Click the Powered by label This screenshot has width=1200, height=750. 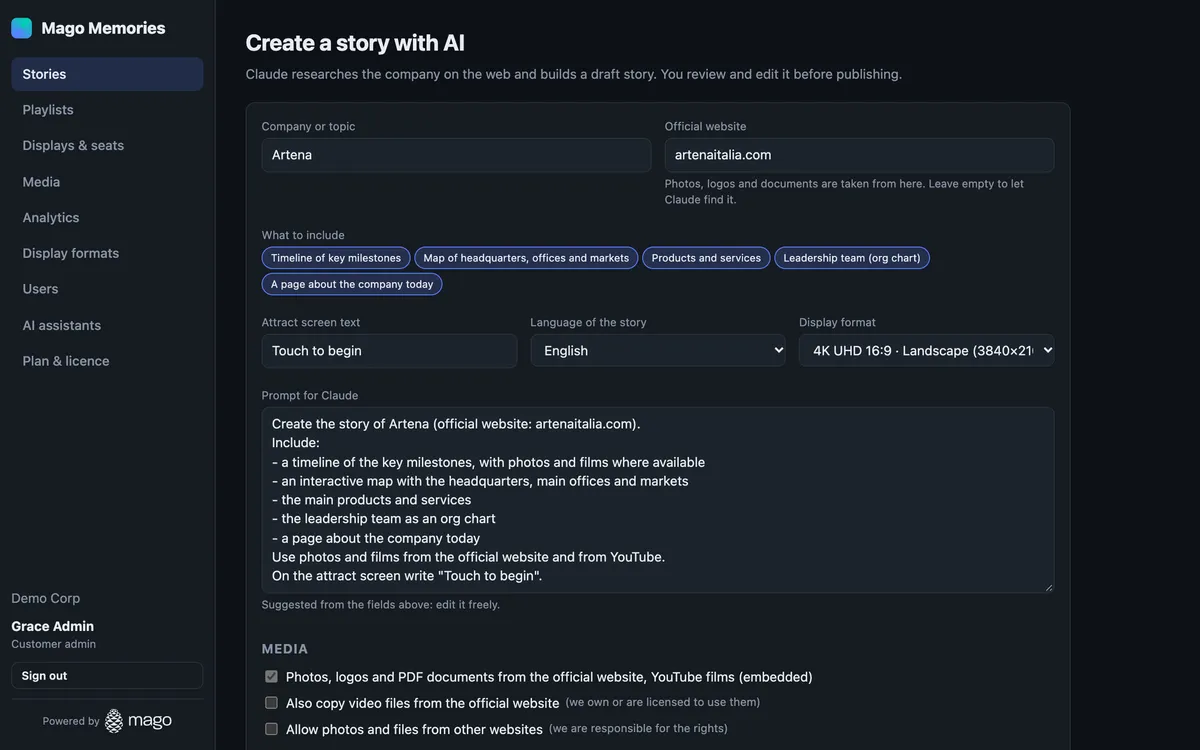point(71,721)
